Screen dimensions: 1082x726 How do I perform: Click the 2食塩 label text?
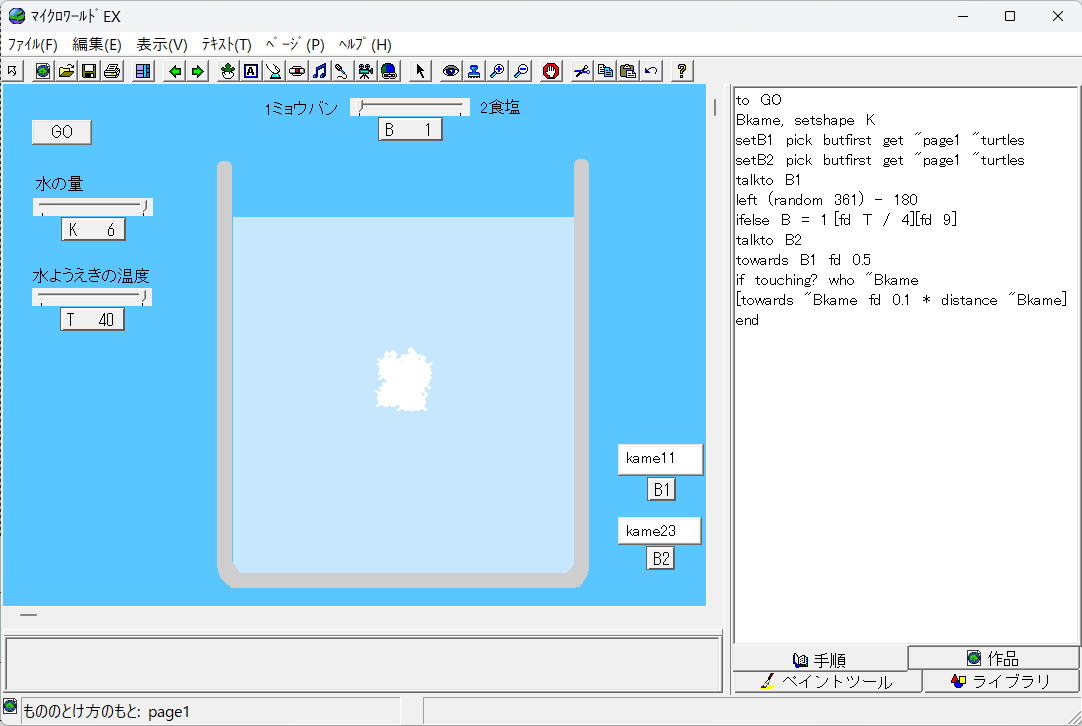click(500, 107)
